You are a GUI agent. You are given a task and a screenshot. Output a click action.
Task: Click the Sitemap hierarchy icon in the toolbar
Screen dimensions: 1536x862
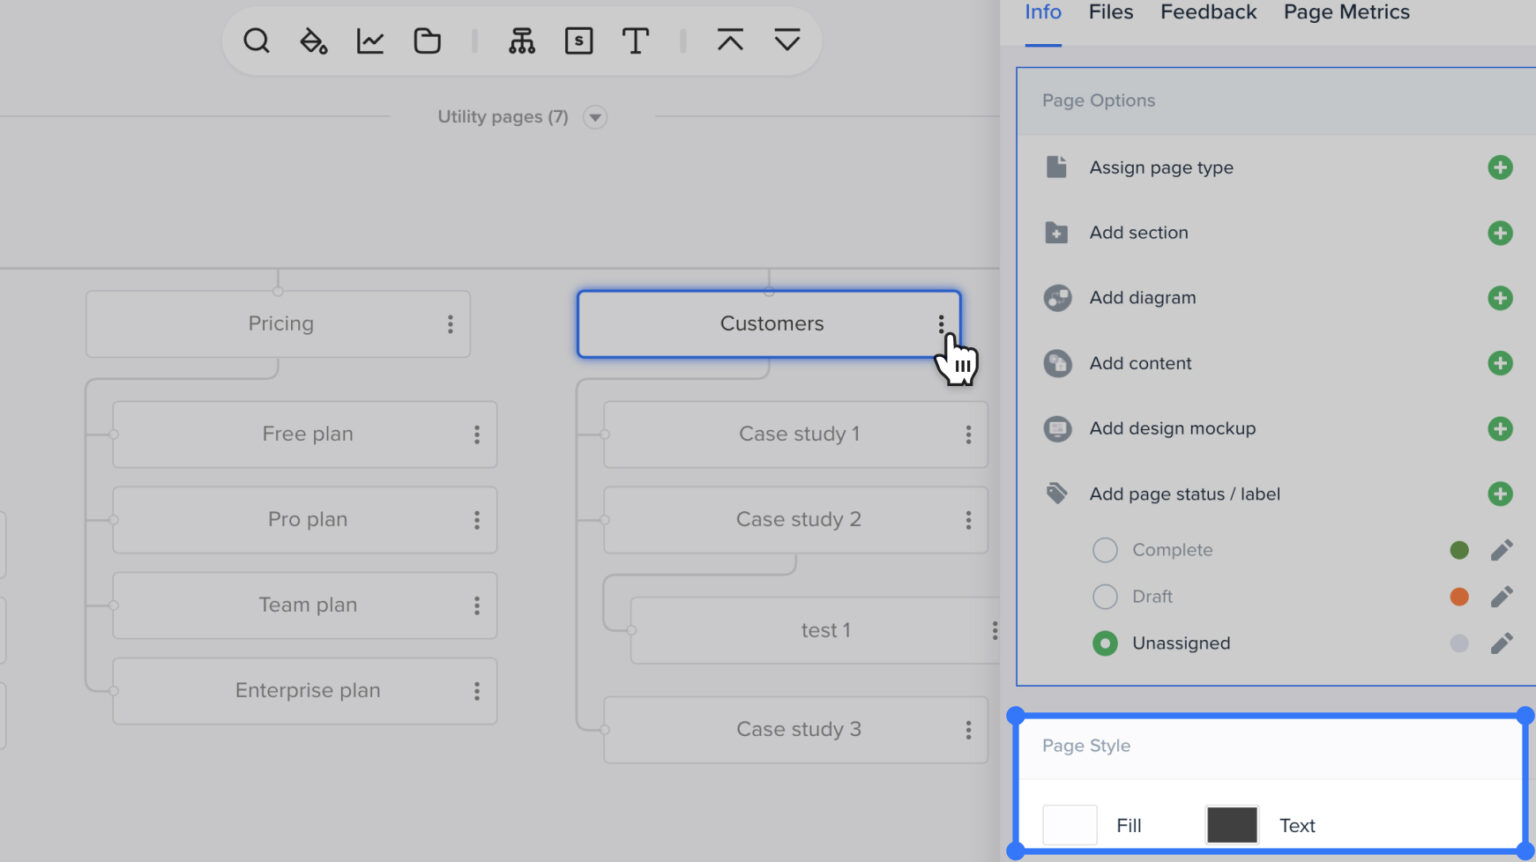tap(523, 41)
